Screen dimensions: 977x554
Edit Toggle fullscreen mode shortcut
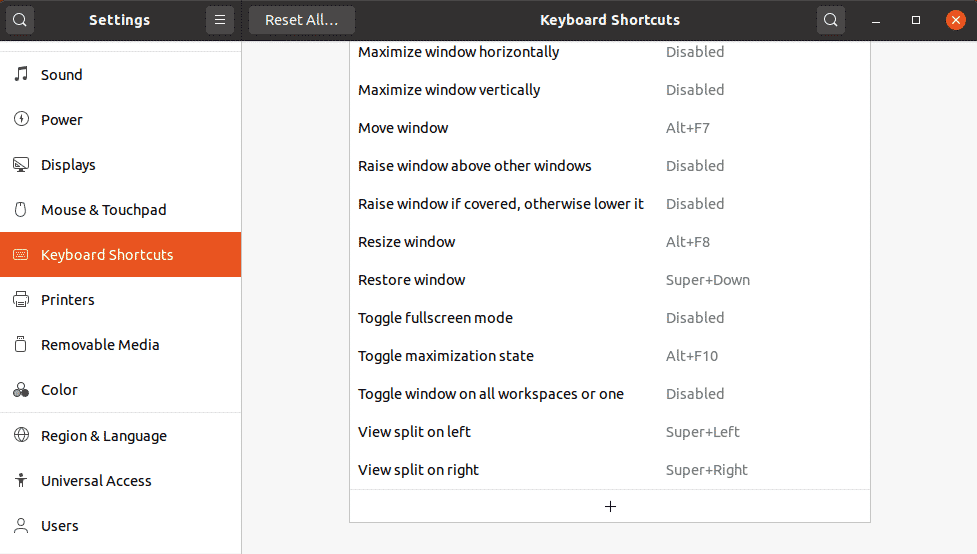609,318
